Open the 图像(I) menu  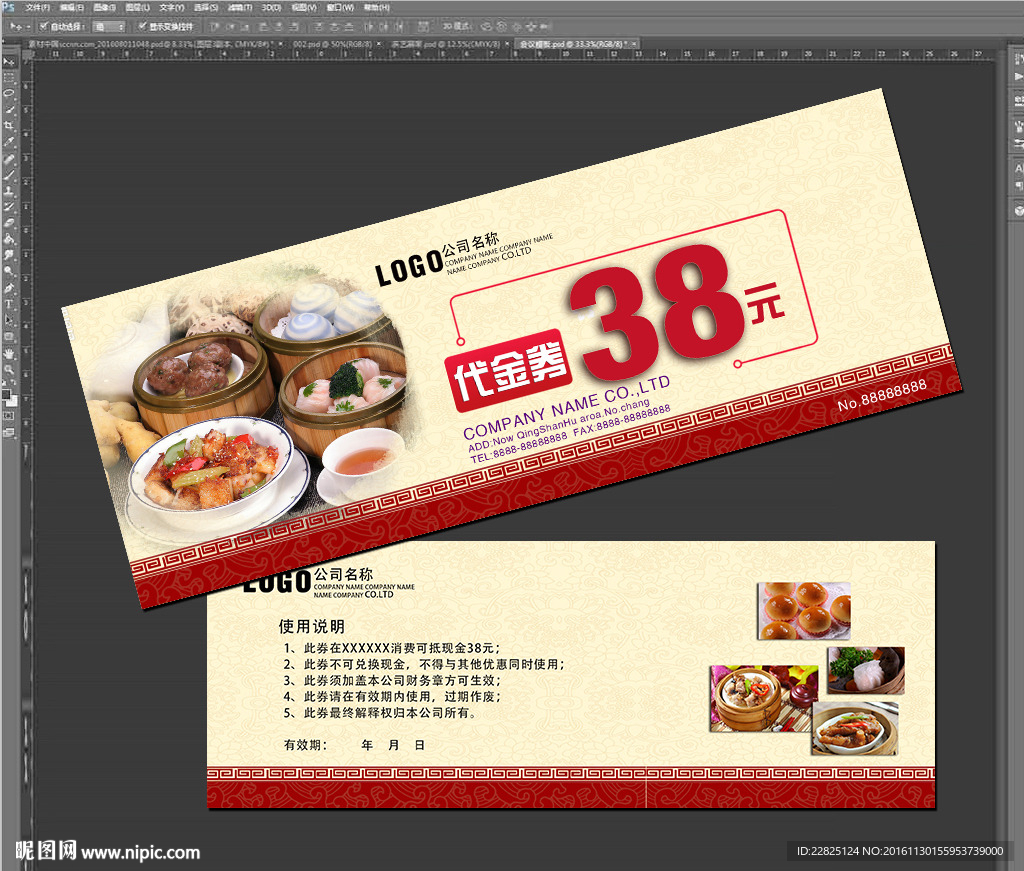pos(104,7)
